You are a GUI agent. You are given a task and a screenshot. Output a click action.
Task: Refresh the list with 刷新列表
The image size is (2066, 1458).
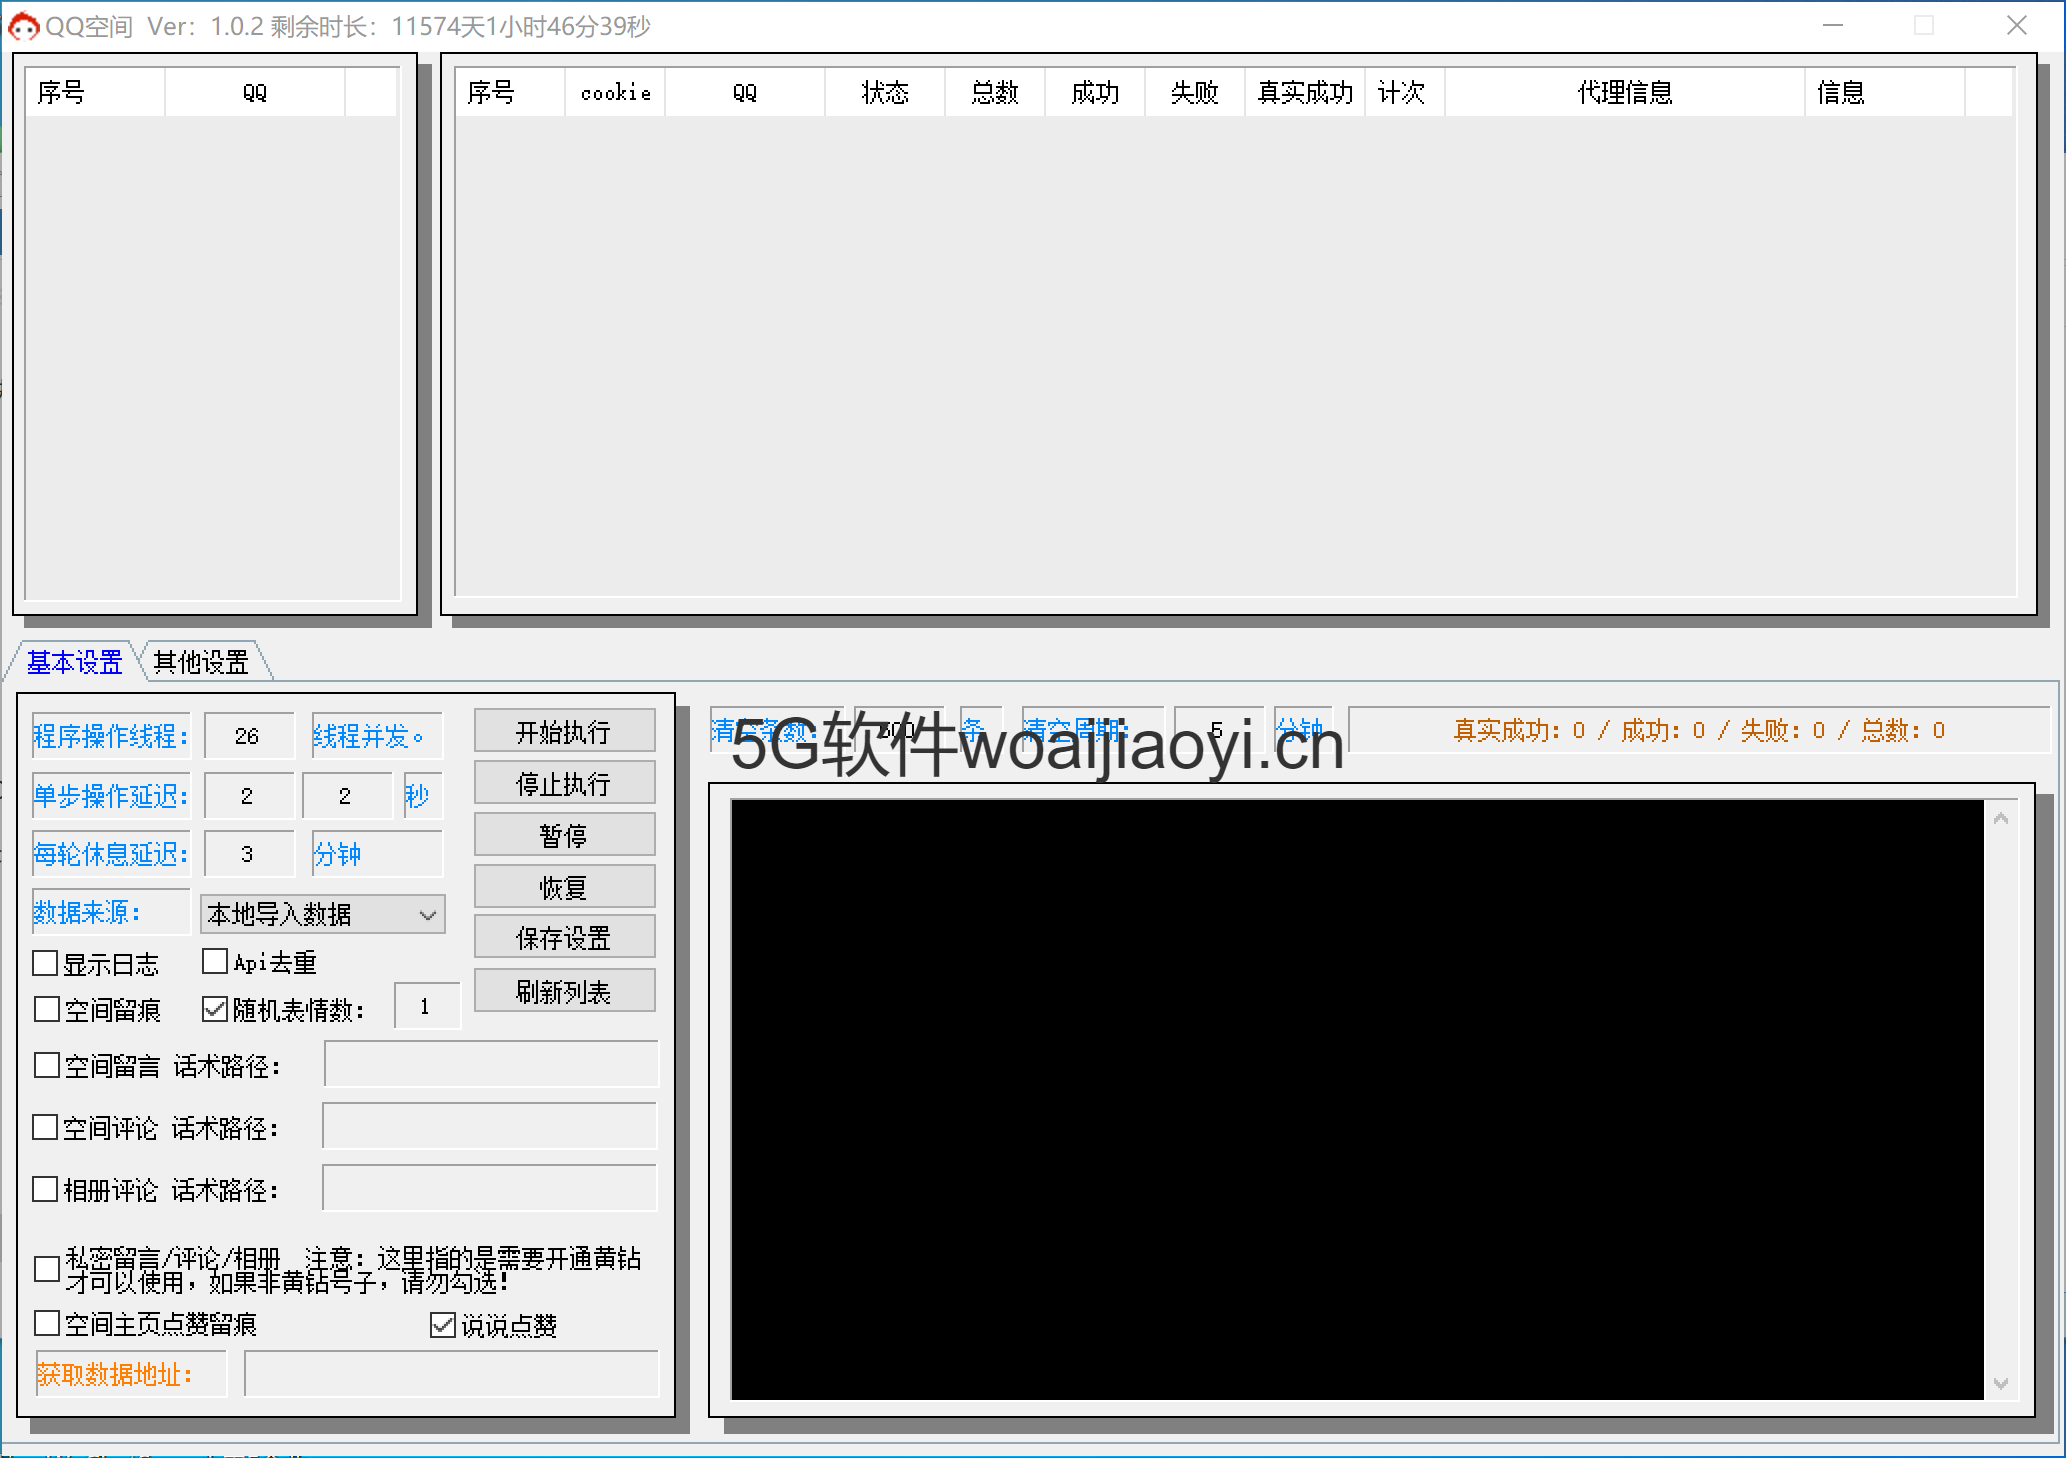point(564,992)
